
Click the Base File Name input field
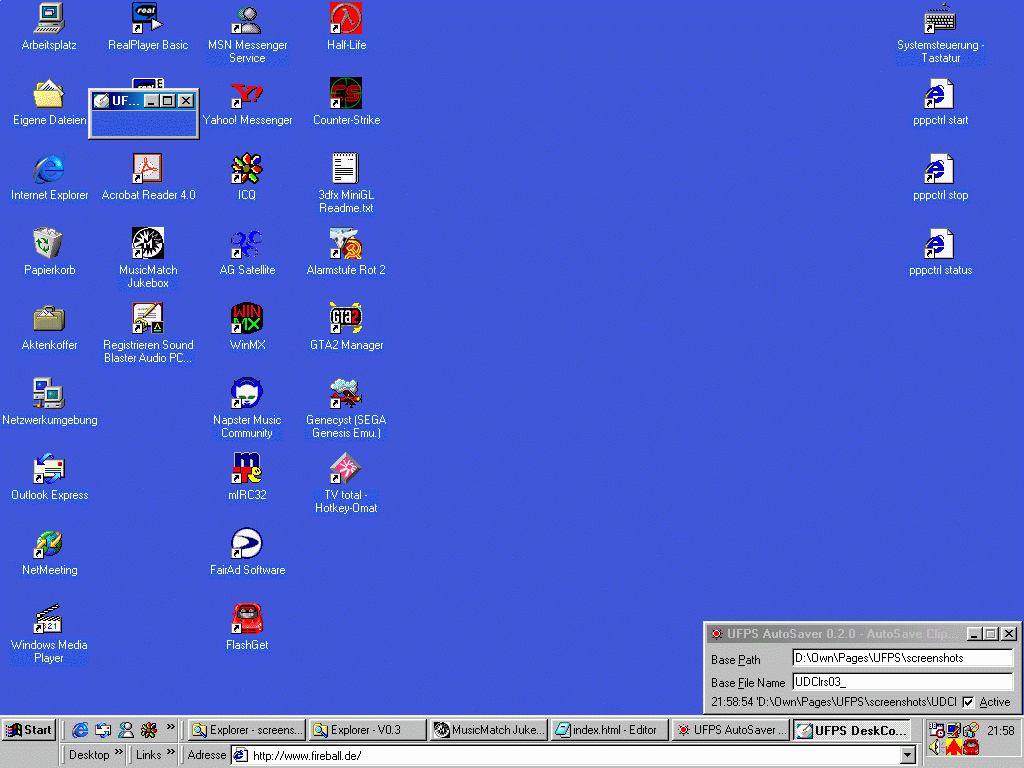click(x=903, y=682)
